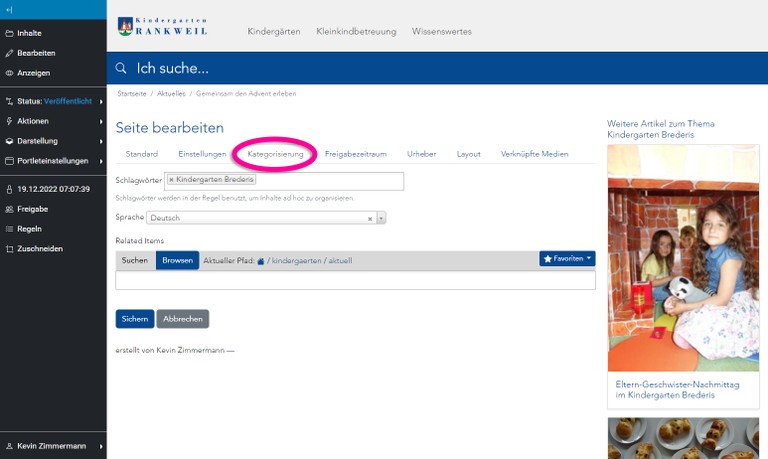This screenshot has width=768, height=459.
Task: Switch to the Kategorisierung tab
Action: [275, 154]
